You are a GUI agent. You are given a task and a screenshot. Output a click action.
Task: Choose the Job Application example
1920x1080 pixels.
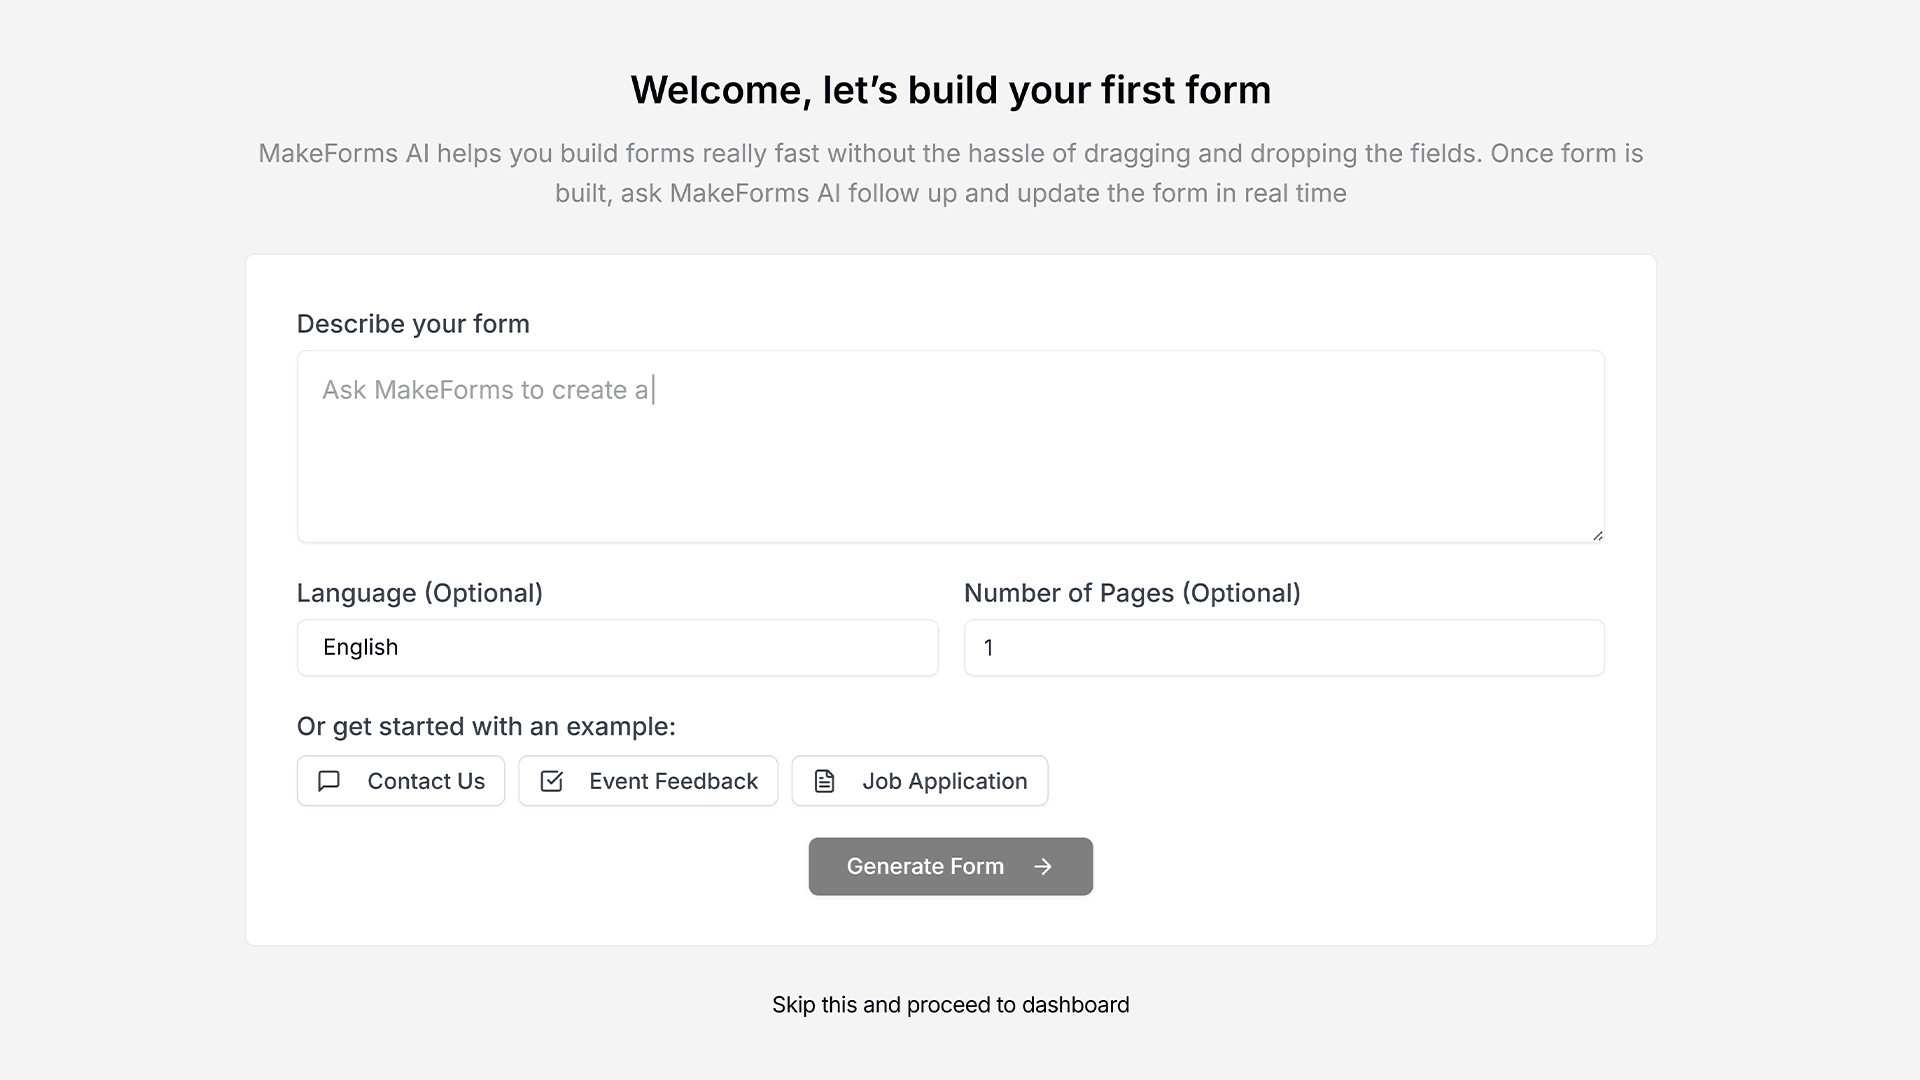click(920, 781)
